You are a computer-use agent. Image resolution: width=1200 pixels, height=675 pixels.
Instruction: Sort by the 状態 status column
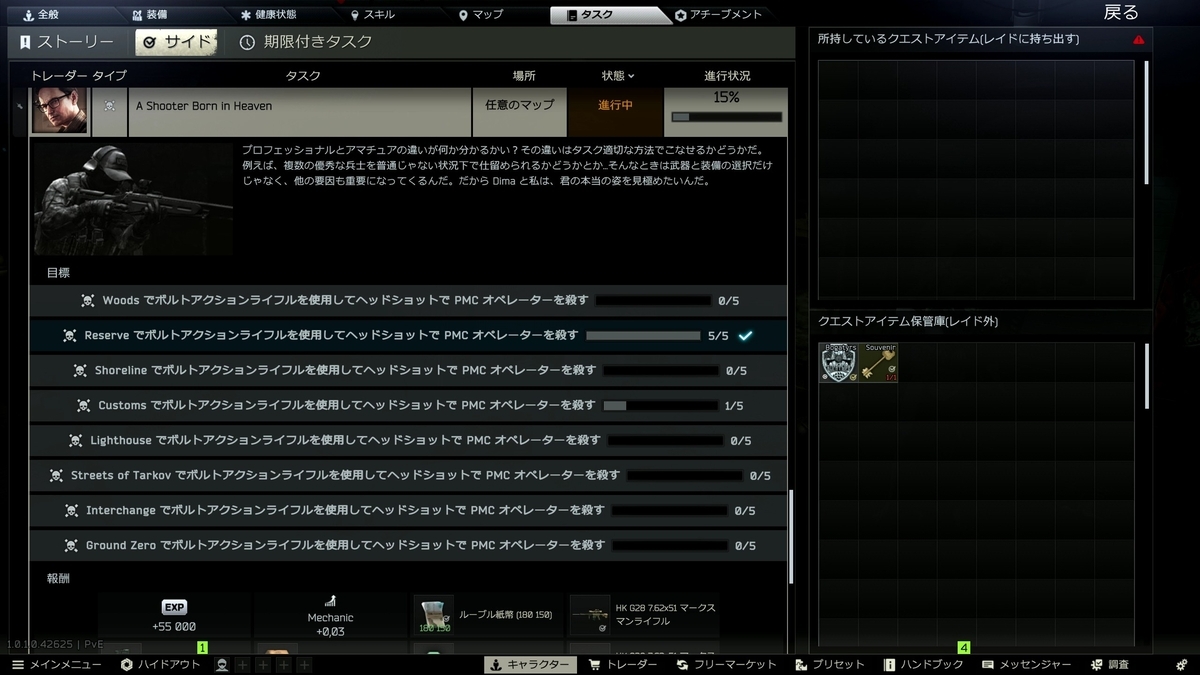coord(618,76)
